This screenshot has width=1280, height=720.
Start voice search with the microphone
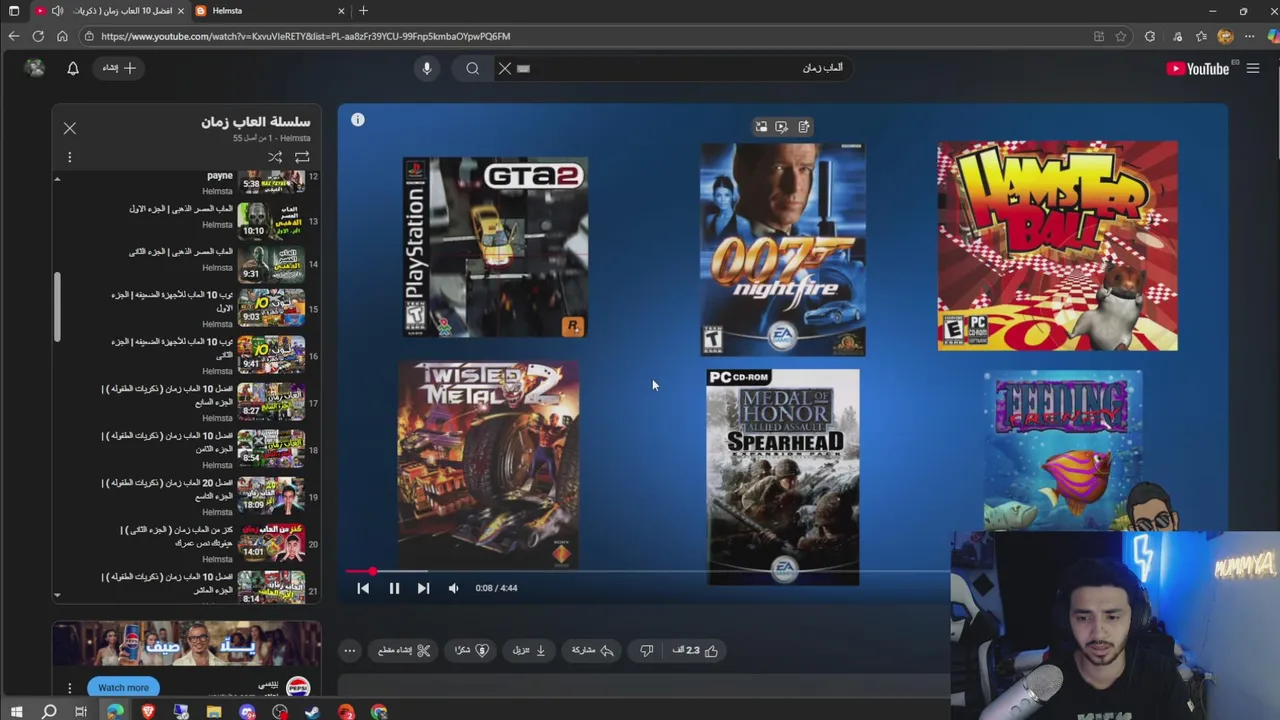click(x=427, y=68)
